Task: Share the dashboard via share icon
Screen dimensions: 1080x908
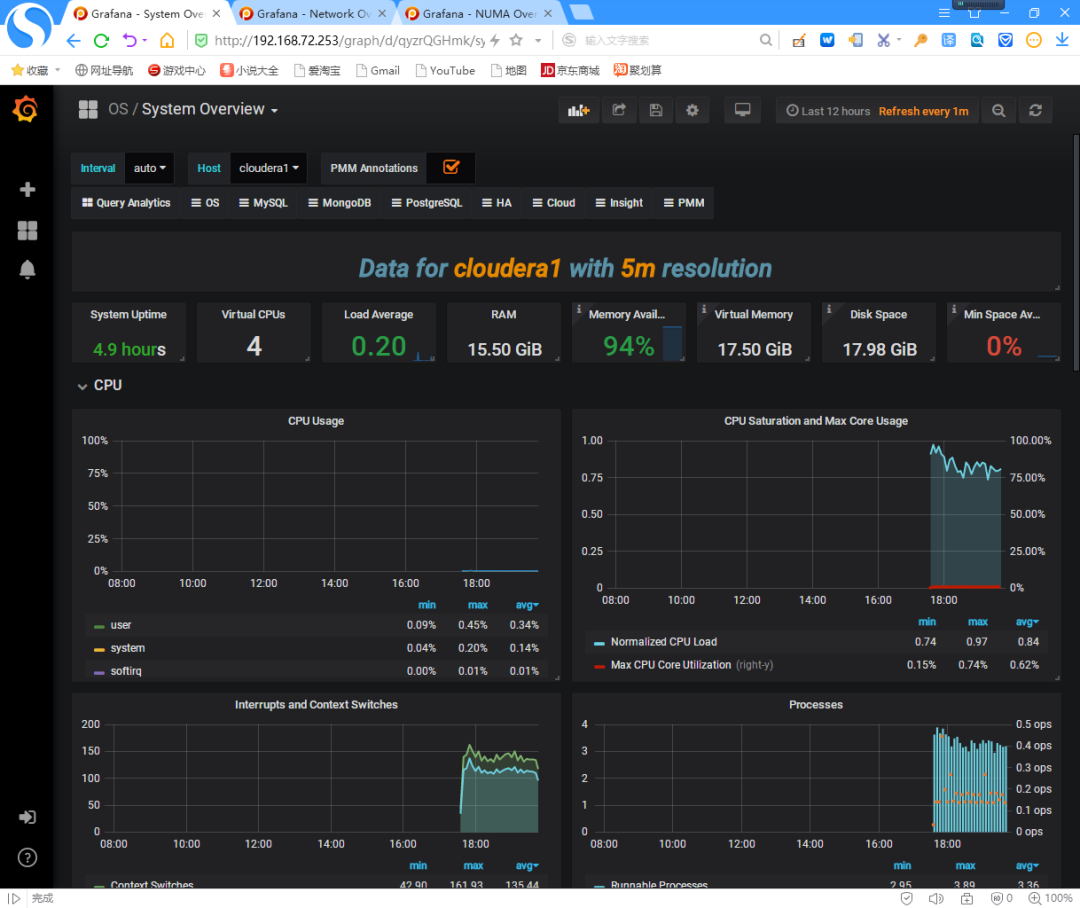Action: point(619,110)
